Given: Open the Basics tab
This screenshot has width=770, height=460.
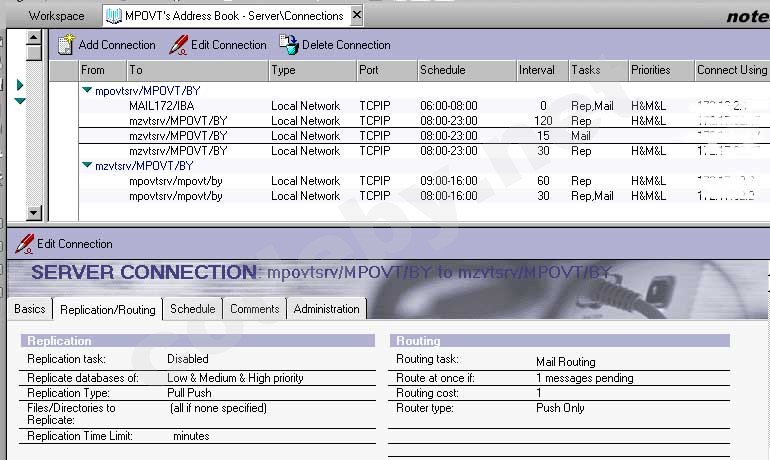Looking at the screenshot, I should pos(29,310).
